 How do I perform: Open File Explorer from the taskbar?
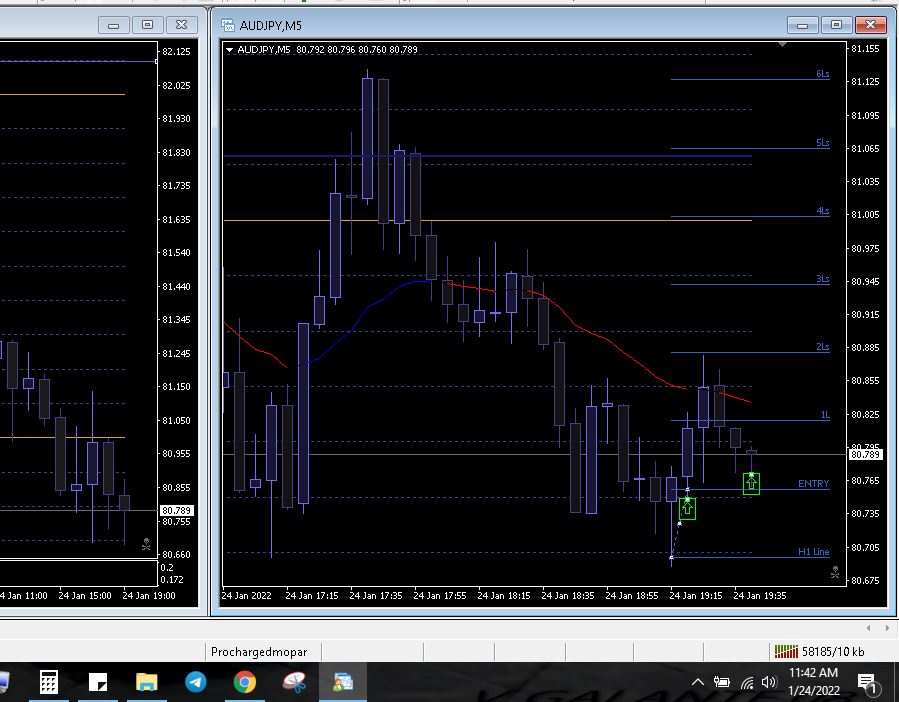pyautogui.click(x=147, y=682)
